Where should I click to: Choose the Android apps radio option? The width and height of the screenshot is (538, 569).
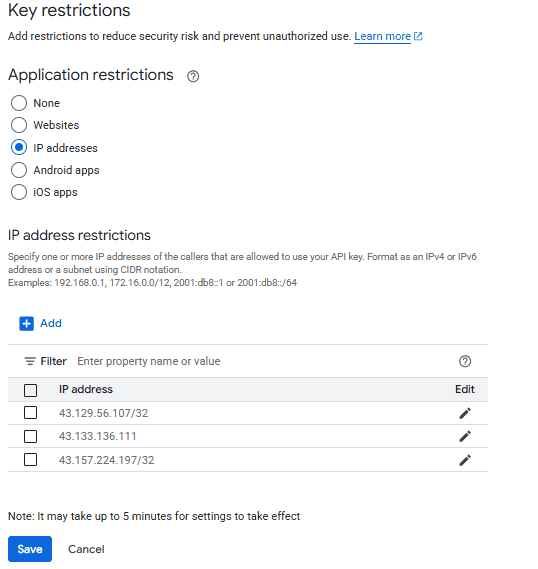[19, 170]
